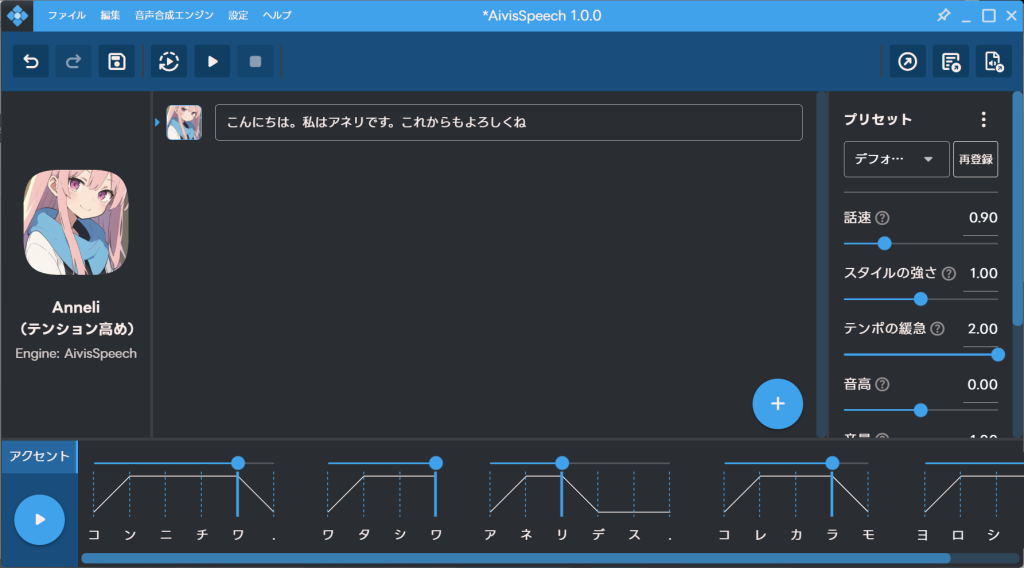Open the 音声合成エンジン menu
Screen dimensions: 1024x568
174,15
